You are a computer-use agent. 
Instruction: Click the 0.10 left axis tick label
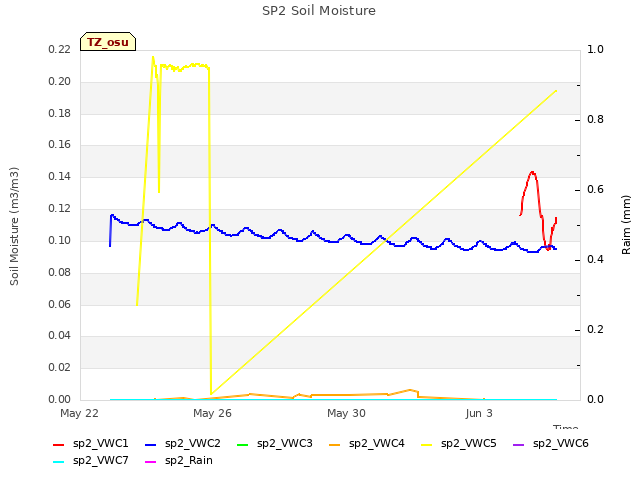click(60, 240)
